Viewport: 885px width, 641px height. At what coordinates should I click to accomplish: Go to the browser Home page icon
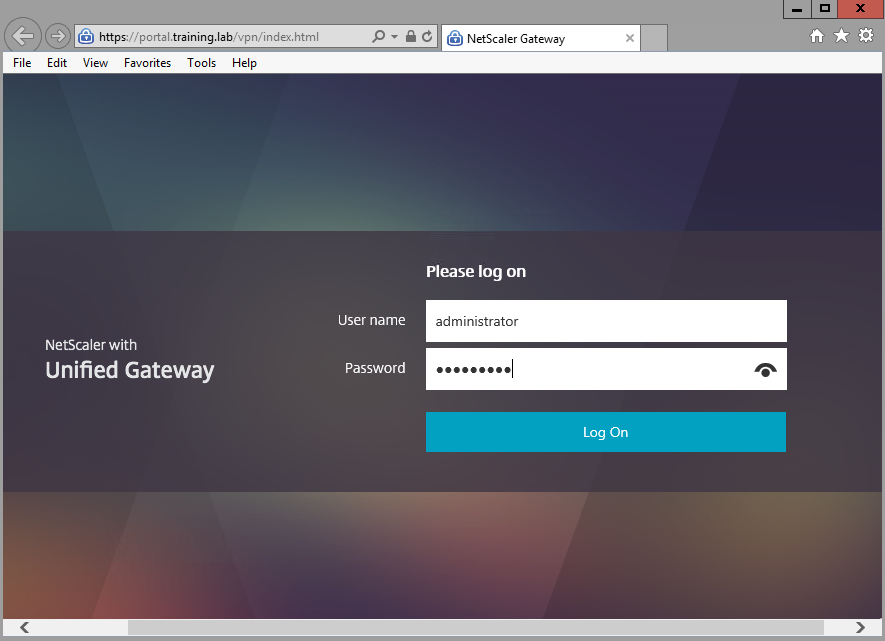(x=816, y=36)
